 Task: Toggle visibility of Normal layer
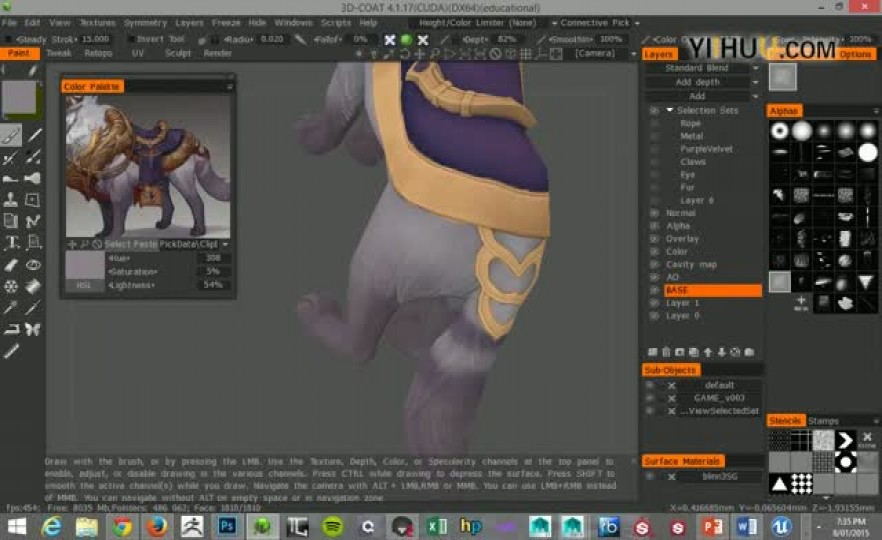coord(654,213)
